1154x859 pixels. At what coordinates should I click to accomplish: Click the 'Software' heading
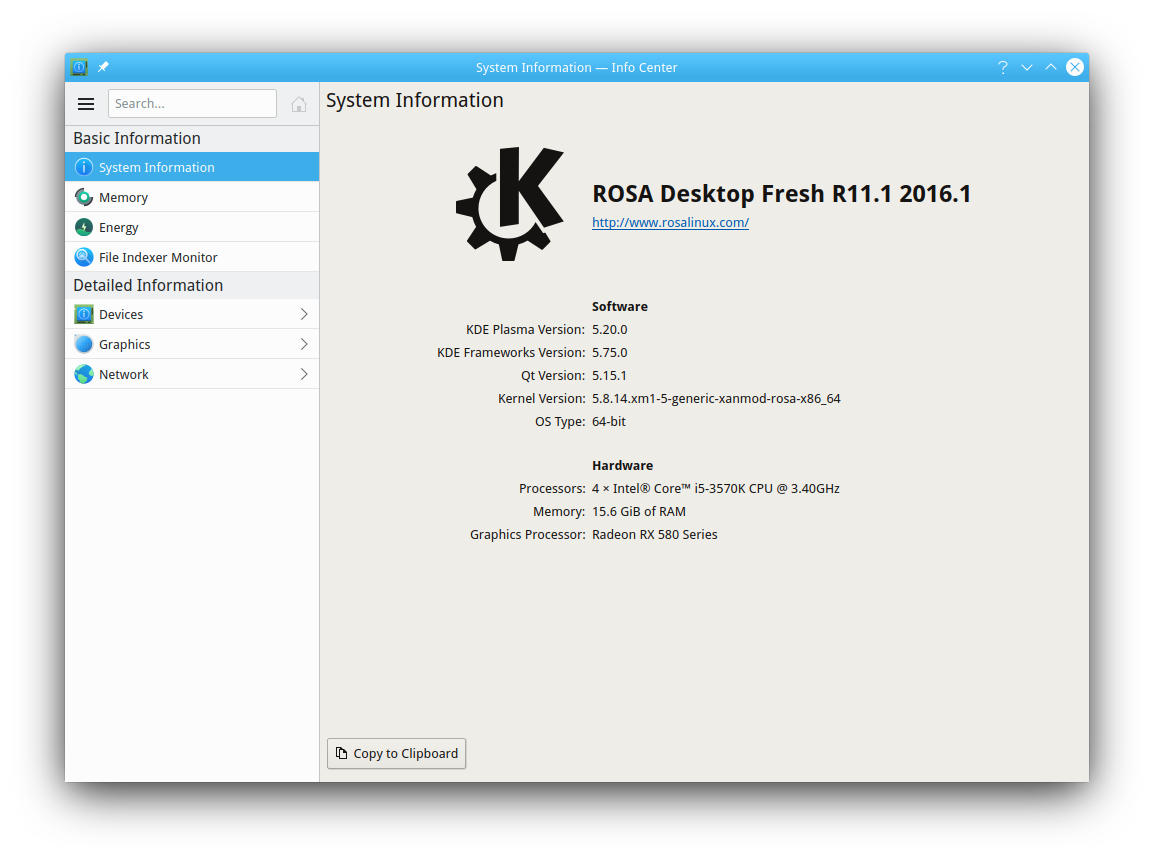620,306
